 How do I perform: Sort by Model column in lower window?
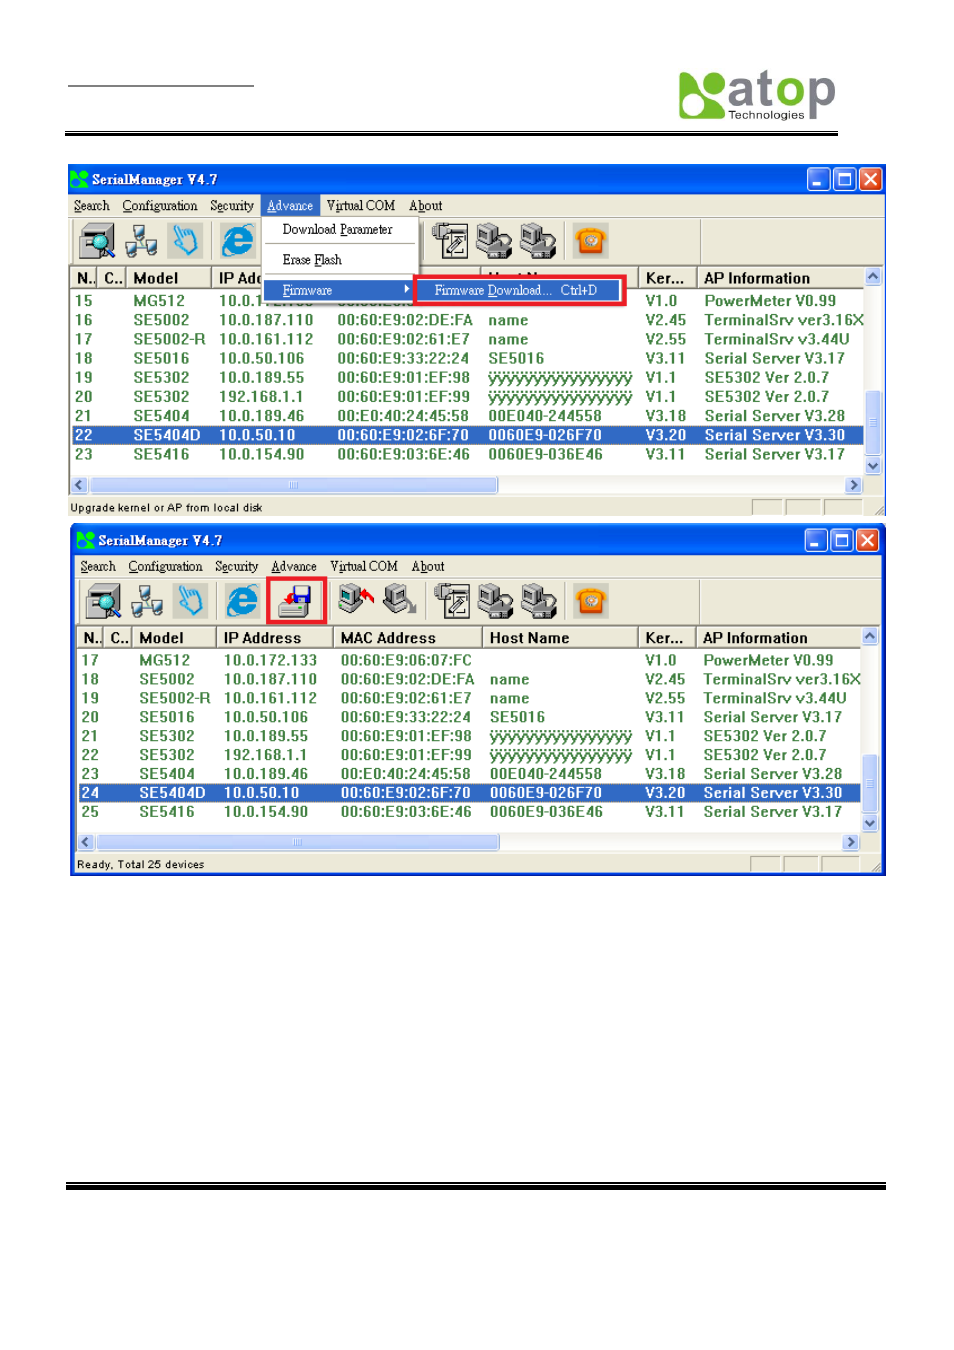174,638
